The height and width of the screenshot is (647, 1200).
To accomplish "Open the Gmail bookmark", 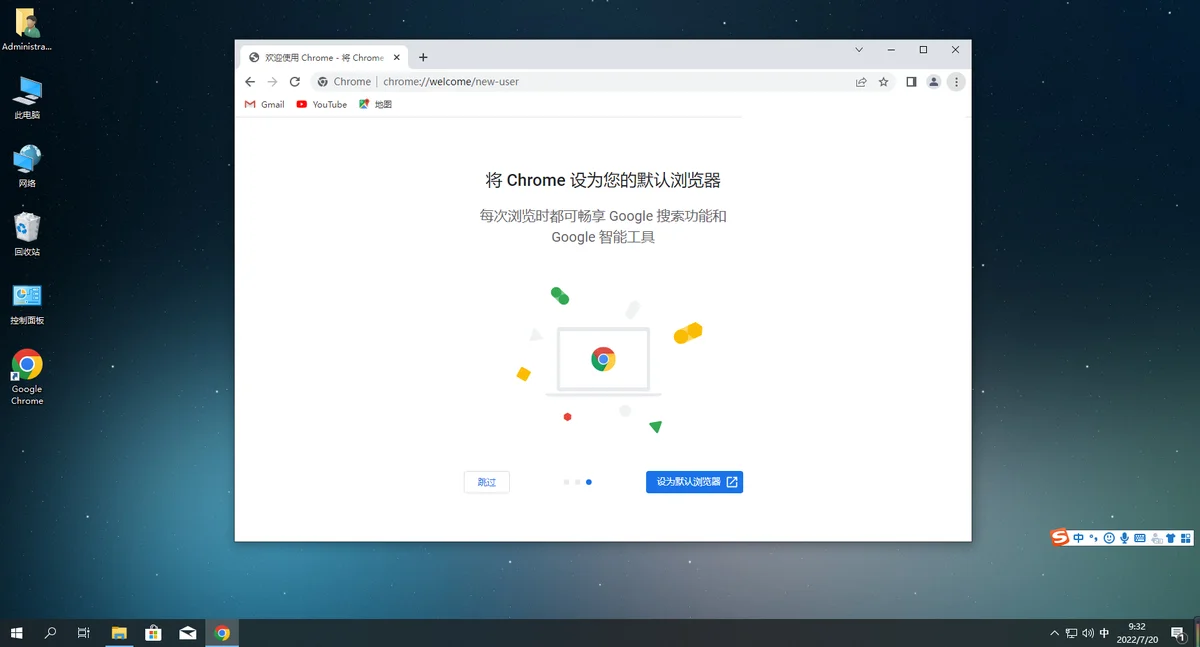I will click(x=265, y=104).
